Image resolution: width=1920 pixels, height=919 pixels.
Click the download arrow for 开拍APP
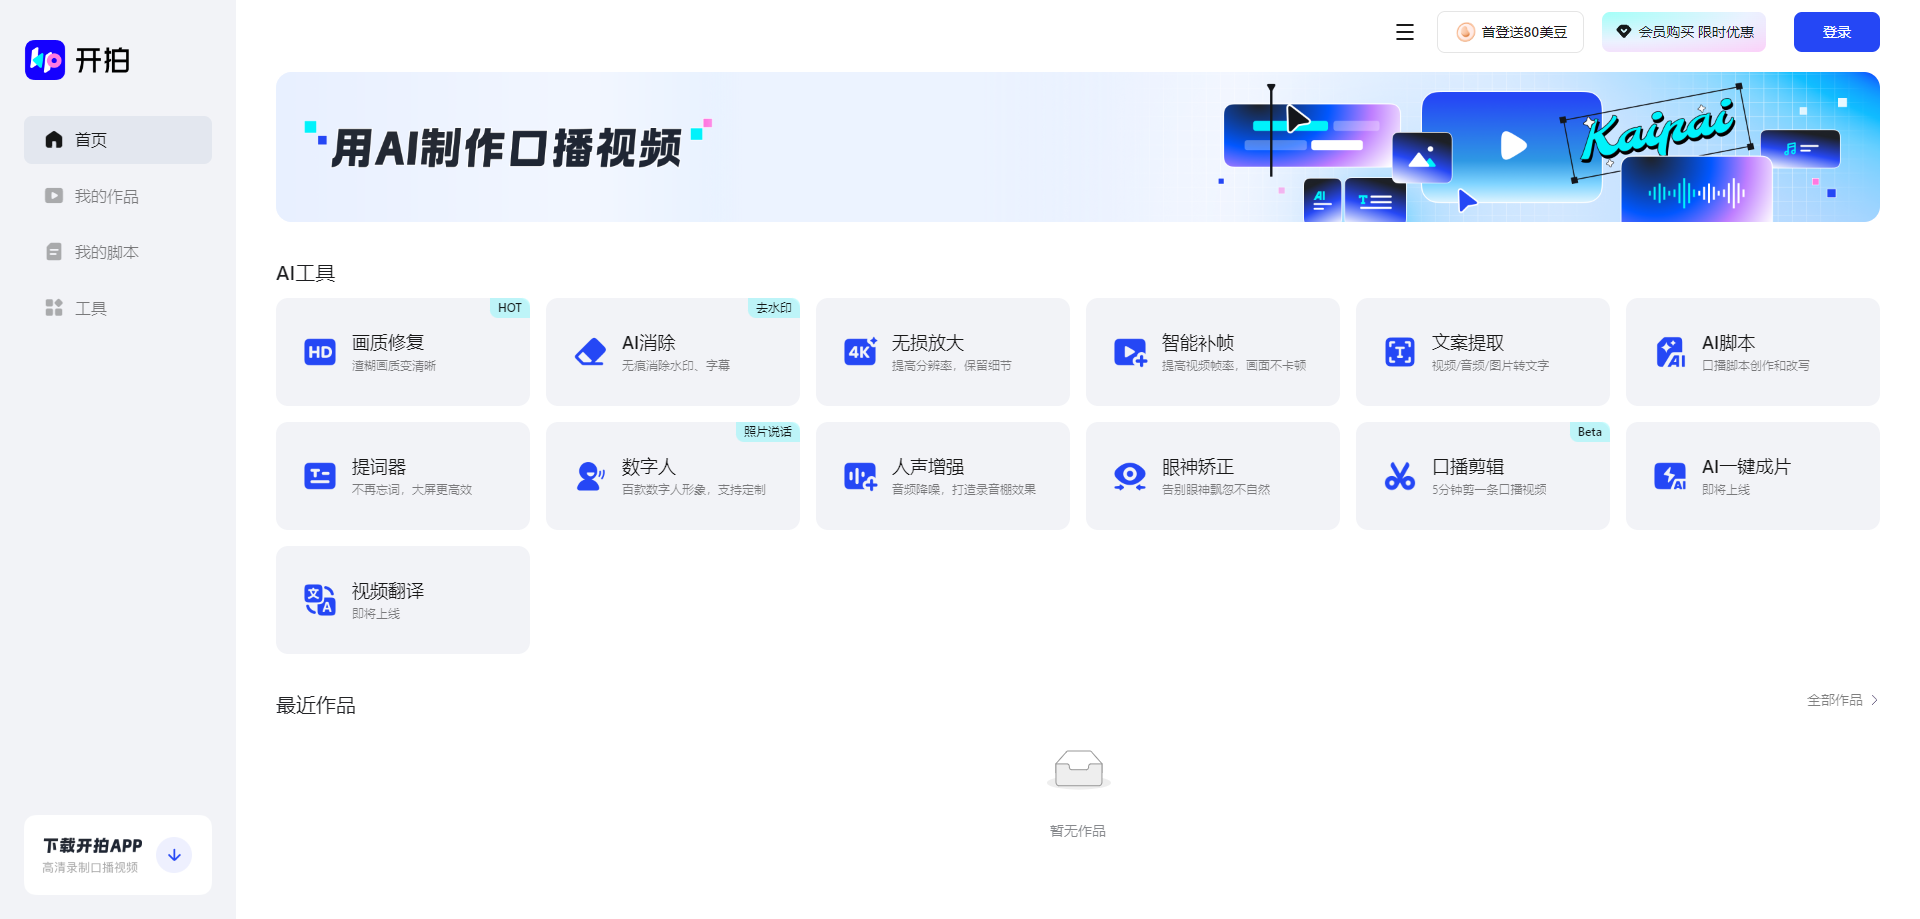(x=174, y=855)
